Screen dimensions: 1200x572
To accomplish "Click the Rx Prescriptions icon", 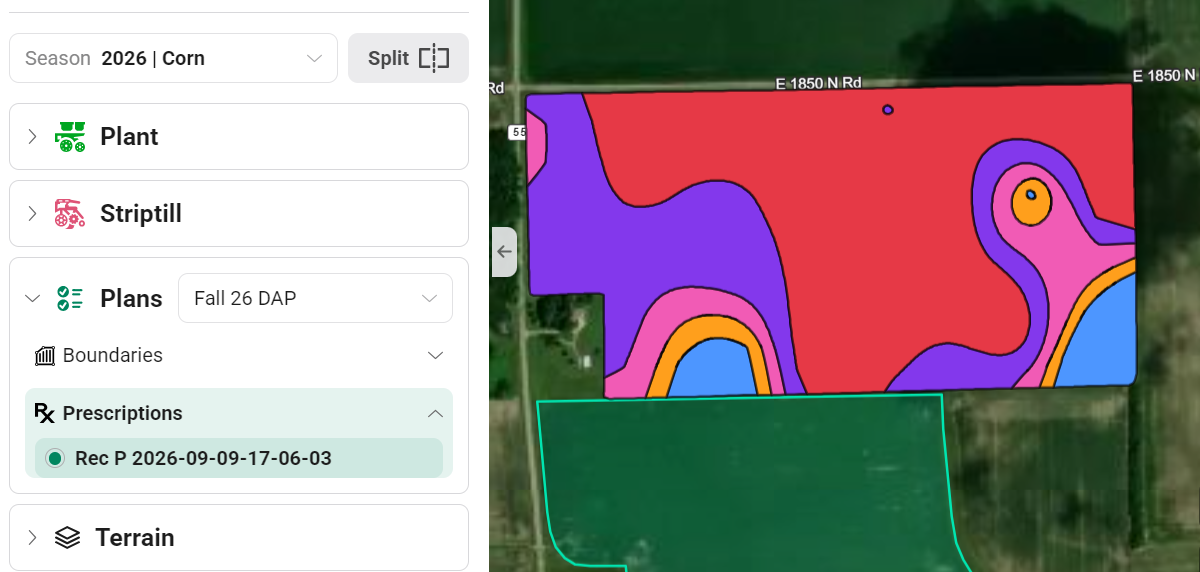I will click(44, 413).
